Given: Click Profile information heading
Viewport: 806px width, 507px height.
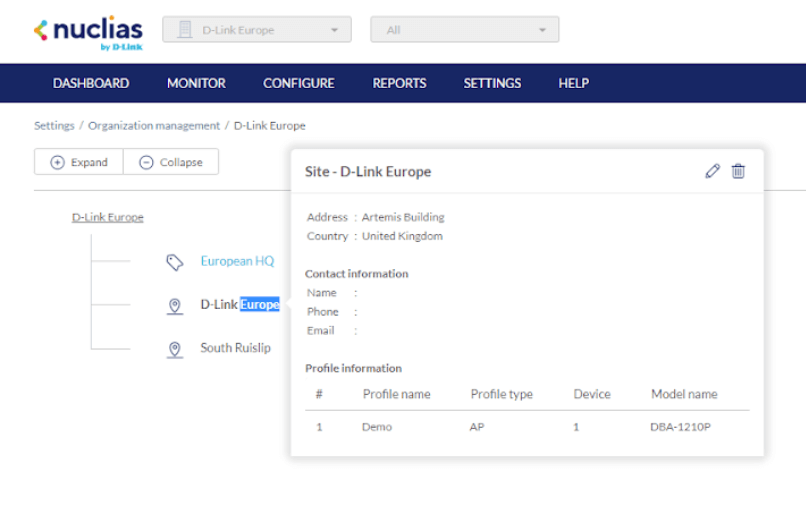Looking at the screenshot, I should (353, 368).
